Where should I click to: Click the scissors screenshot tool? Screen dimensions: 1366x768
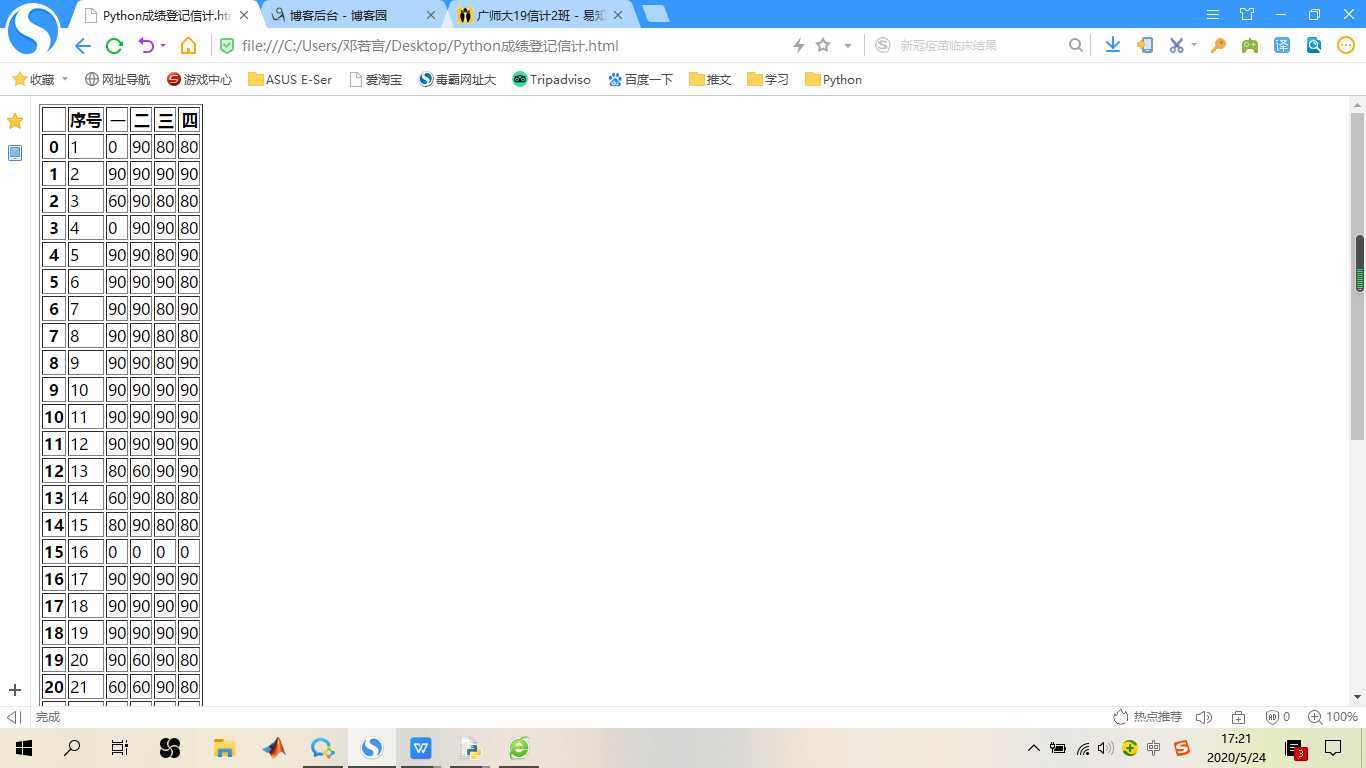point(1176,45)
